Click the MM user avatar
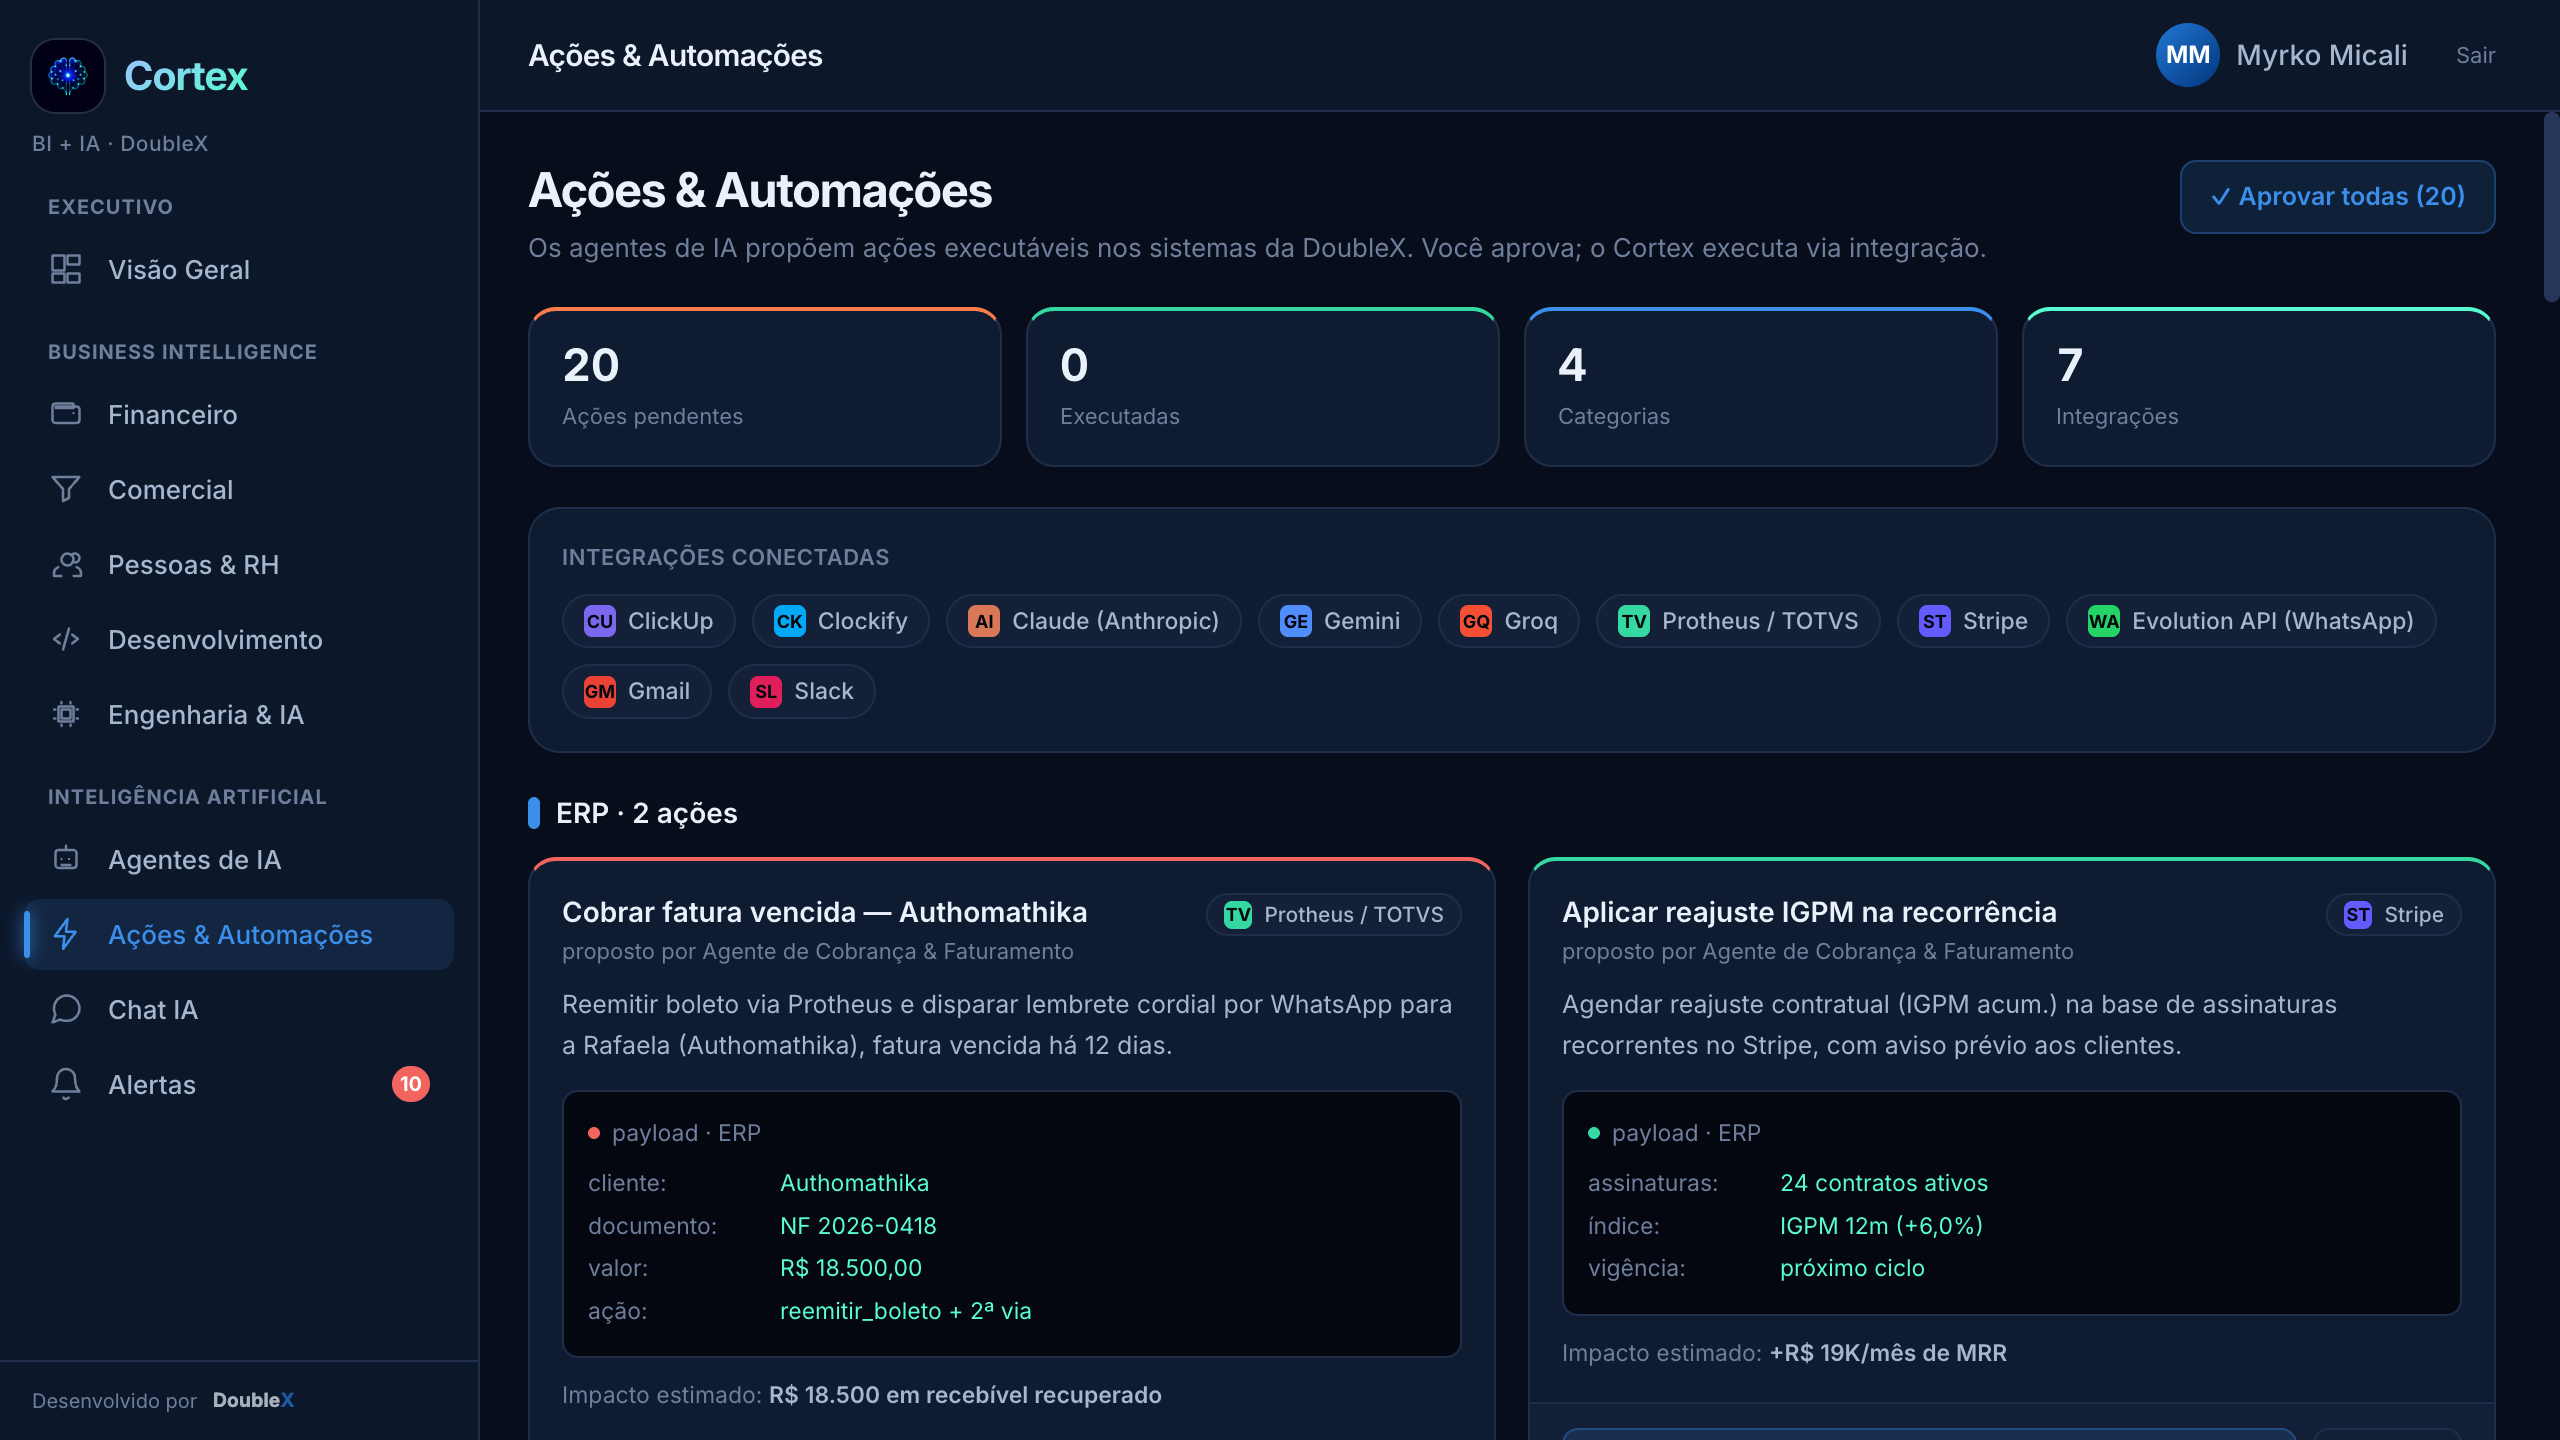This screenshot has width=2560, height=1440. coord(2187,55)
